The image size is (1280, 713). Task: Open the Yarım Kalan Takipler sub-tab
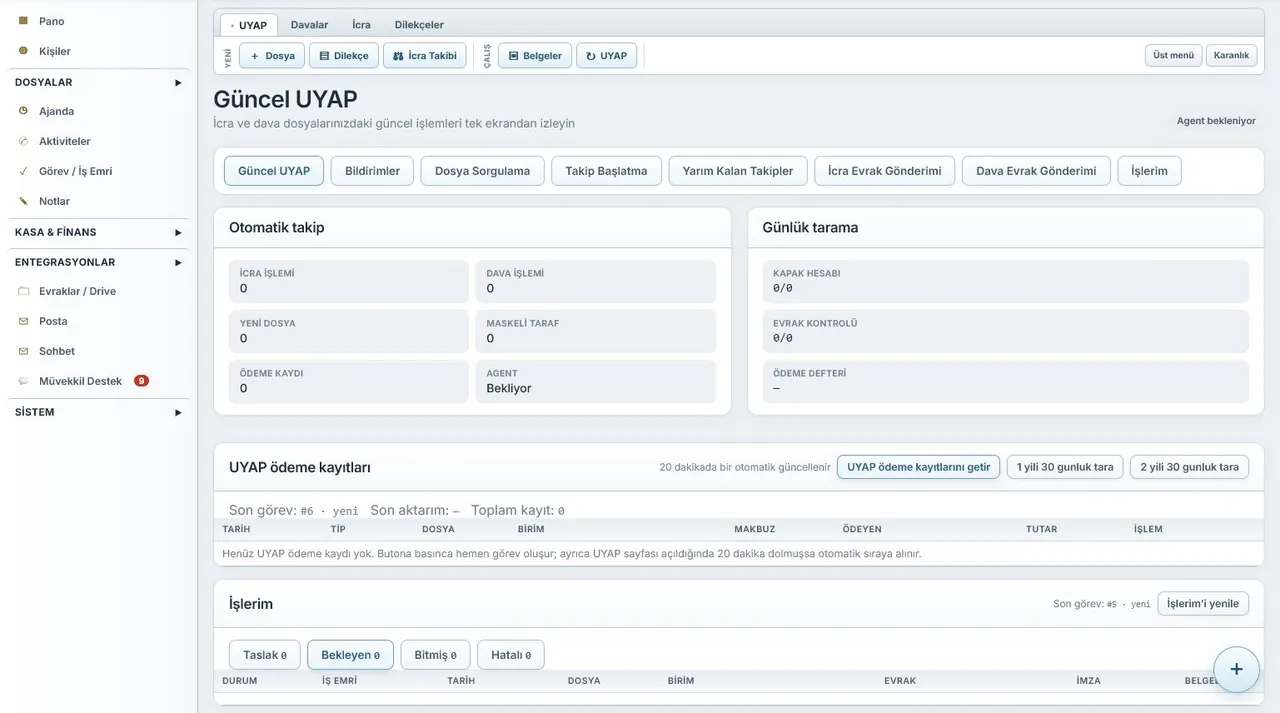[x=738, y=171]
